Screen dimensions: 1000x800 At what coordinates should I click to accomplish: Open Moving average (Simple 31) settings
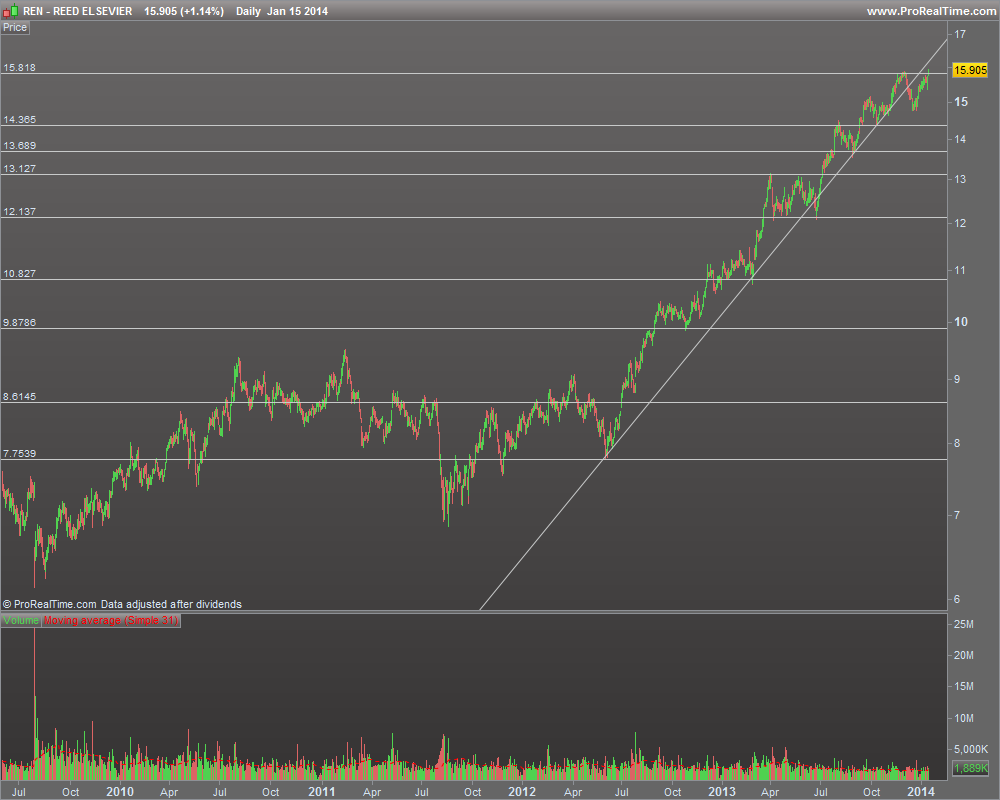pos(111,620)
